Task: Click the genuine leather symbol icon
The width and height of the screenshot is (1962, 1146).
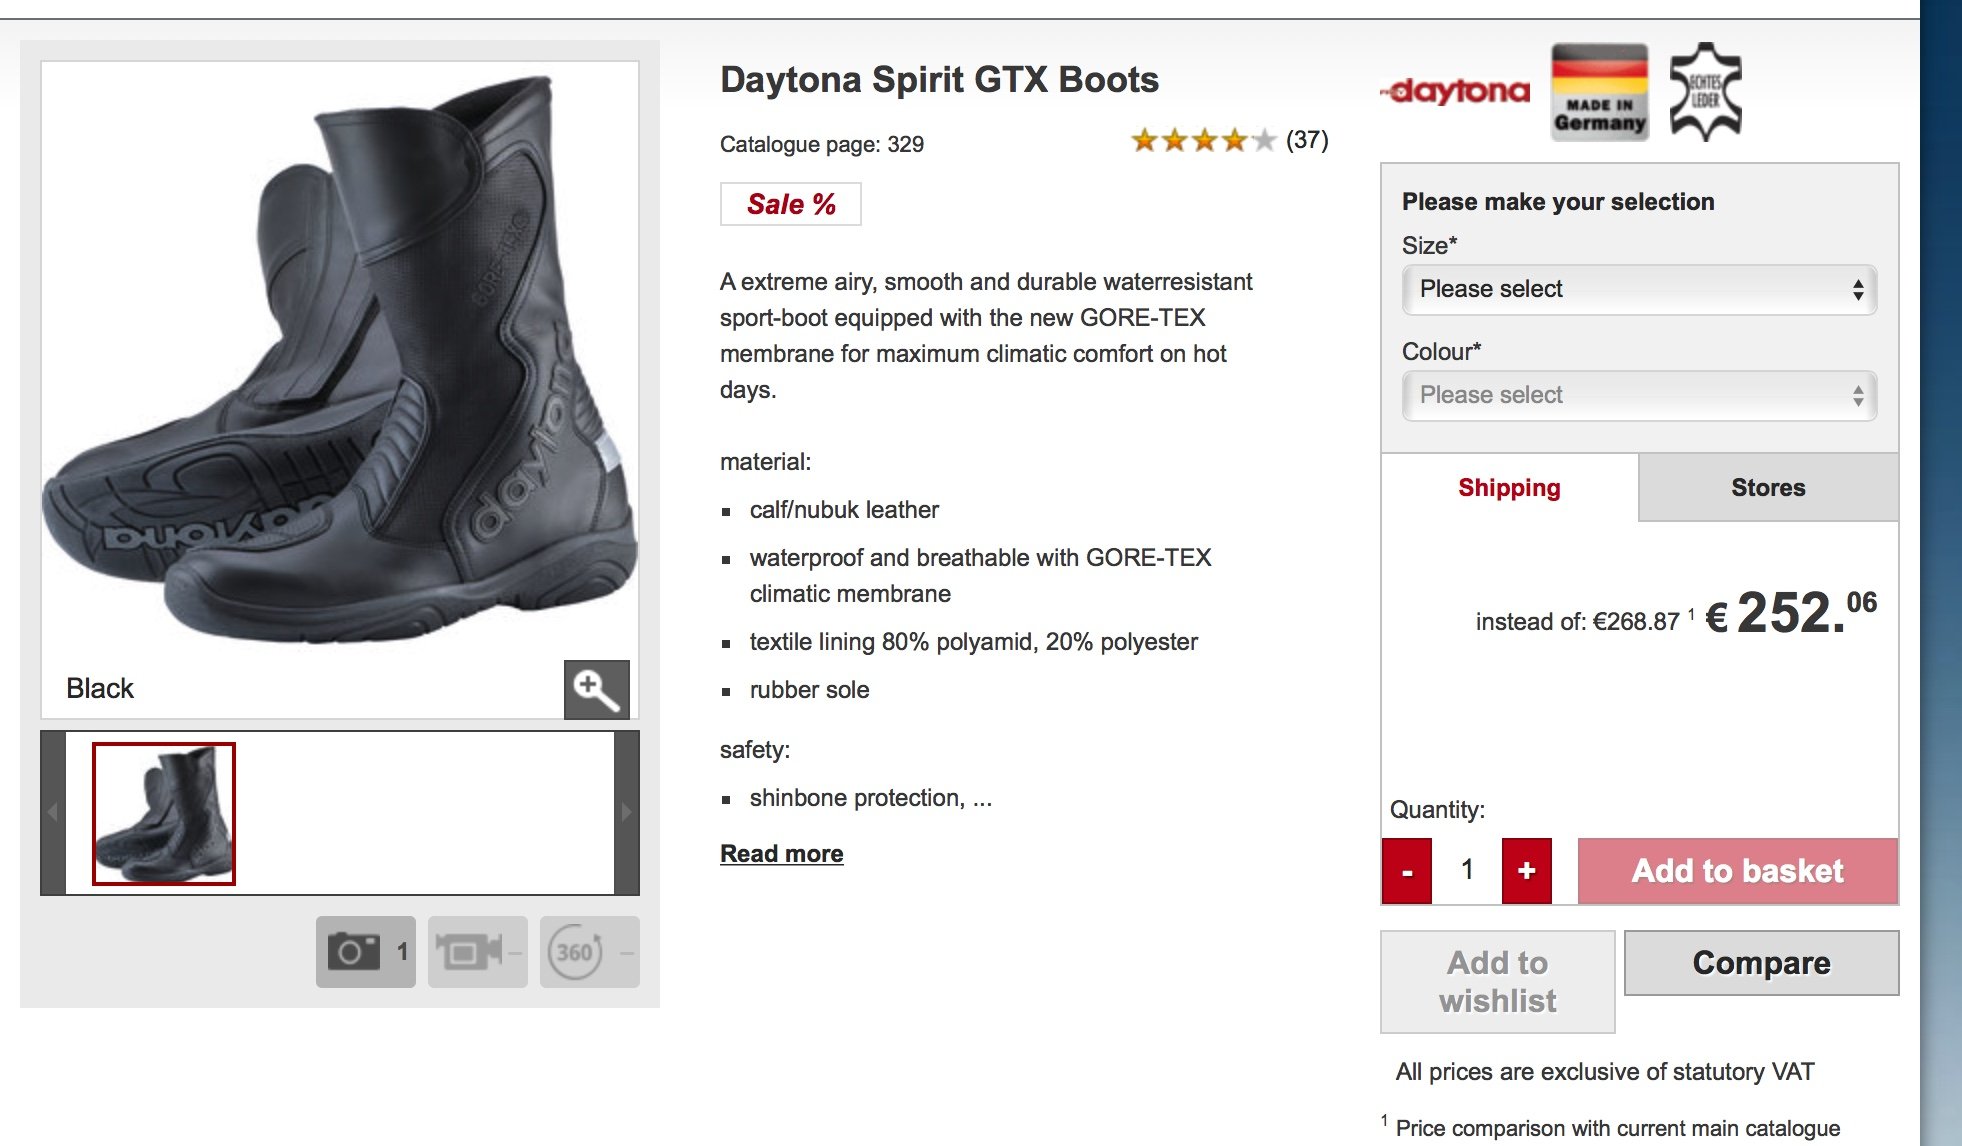Action: (1706, 92)
